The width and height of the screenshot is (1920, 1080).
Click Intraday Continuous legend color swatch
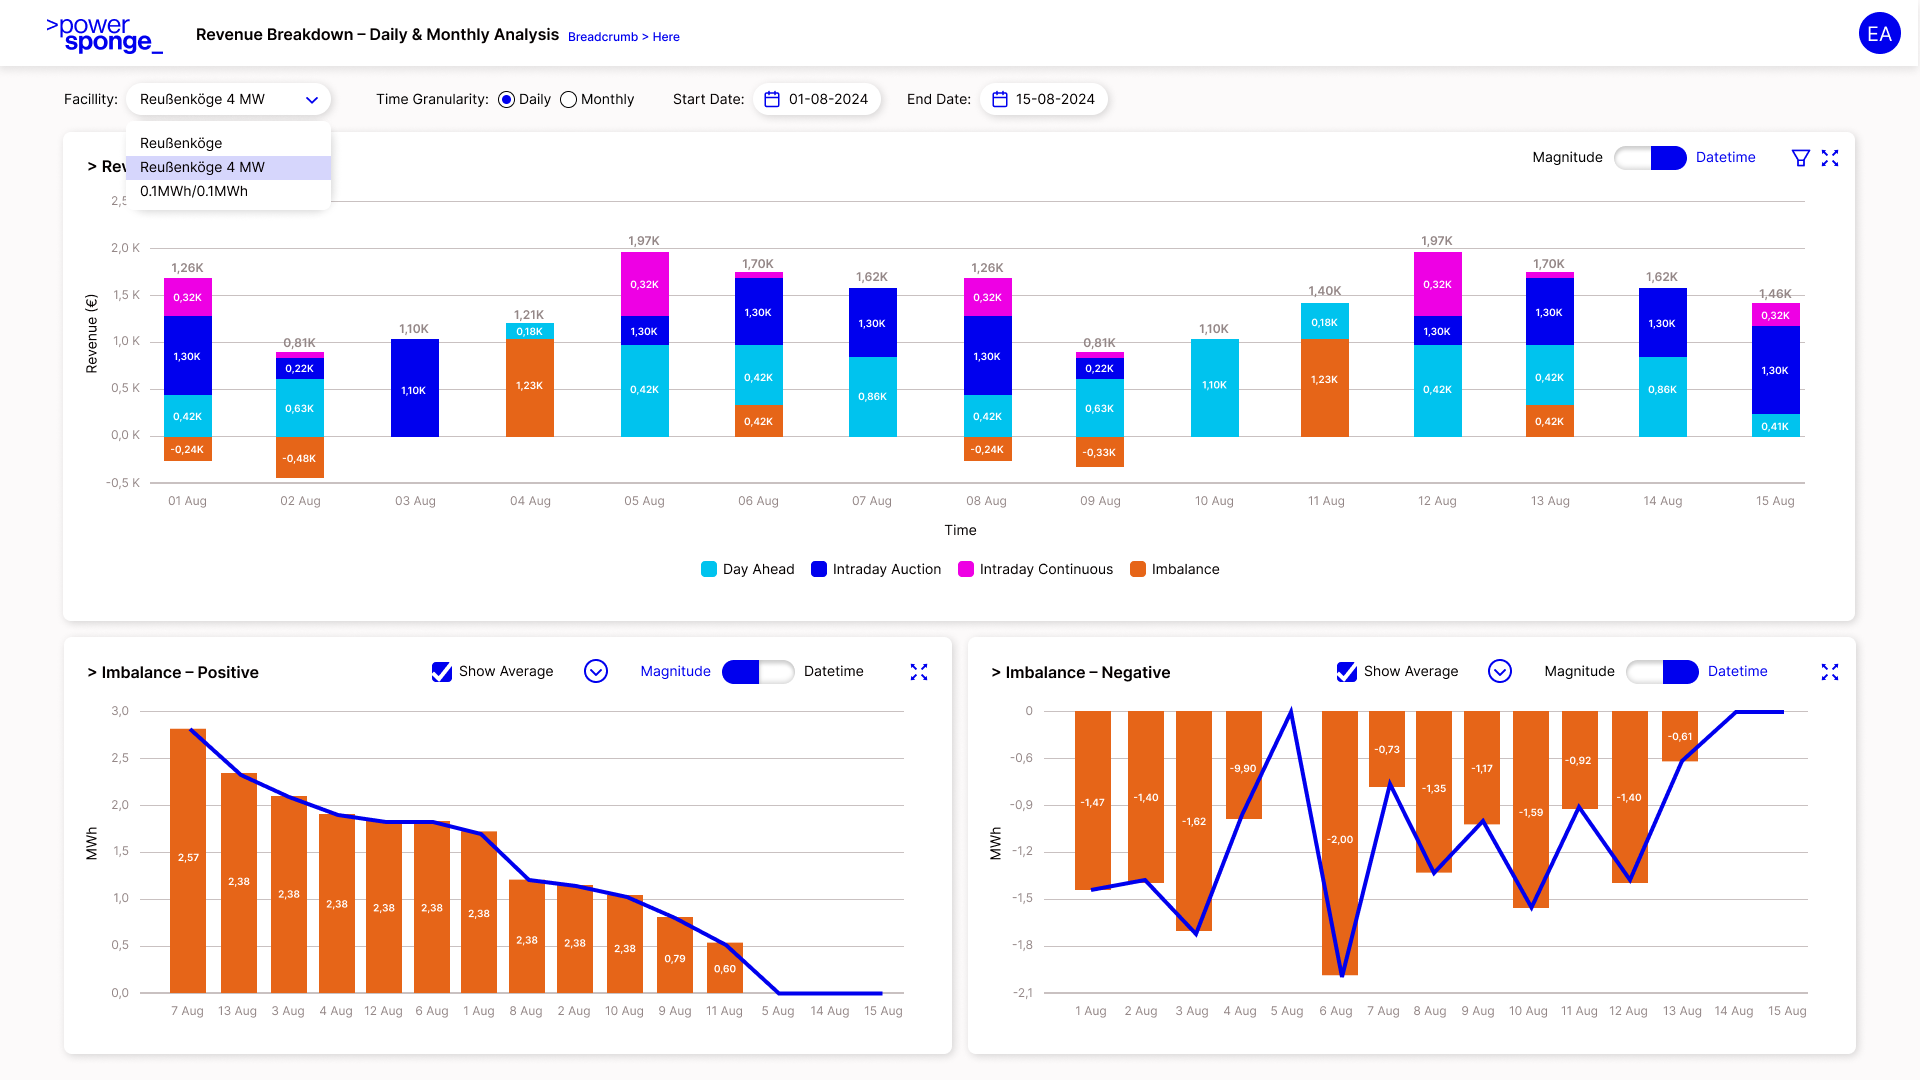(x=966, y=569)
